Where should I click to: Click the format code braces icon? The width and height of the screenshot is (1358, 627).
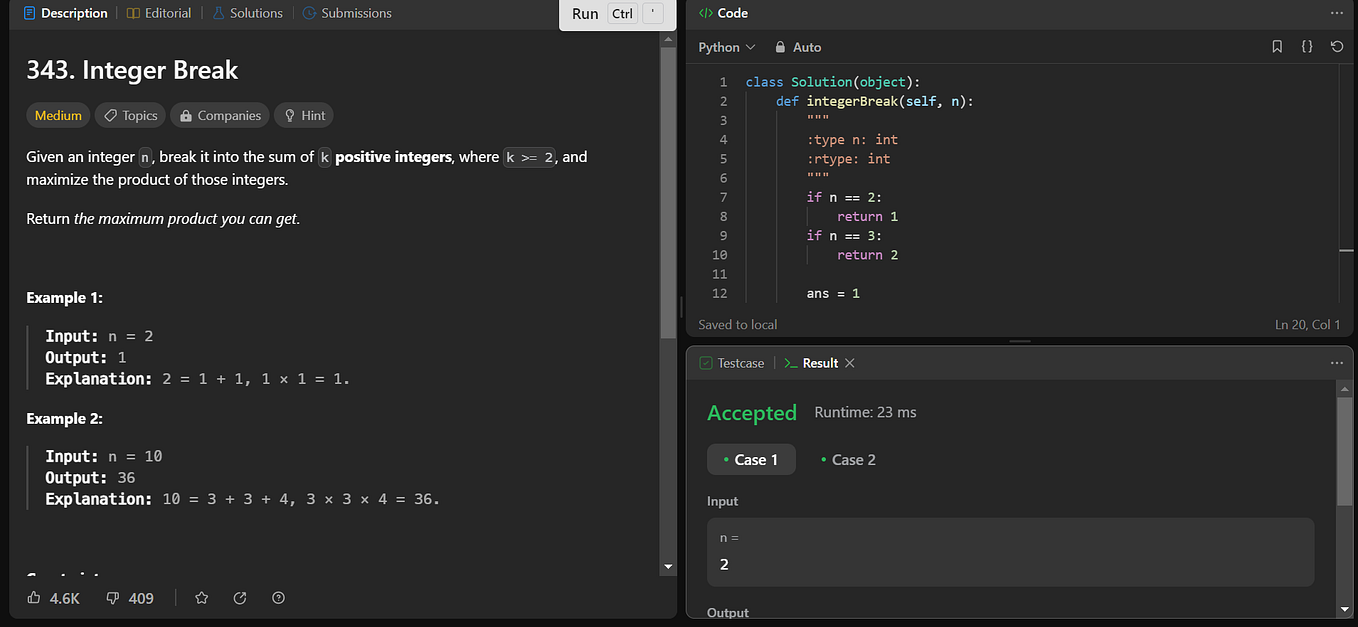click(1306, 46)
